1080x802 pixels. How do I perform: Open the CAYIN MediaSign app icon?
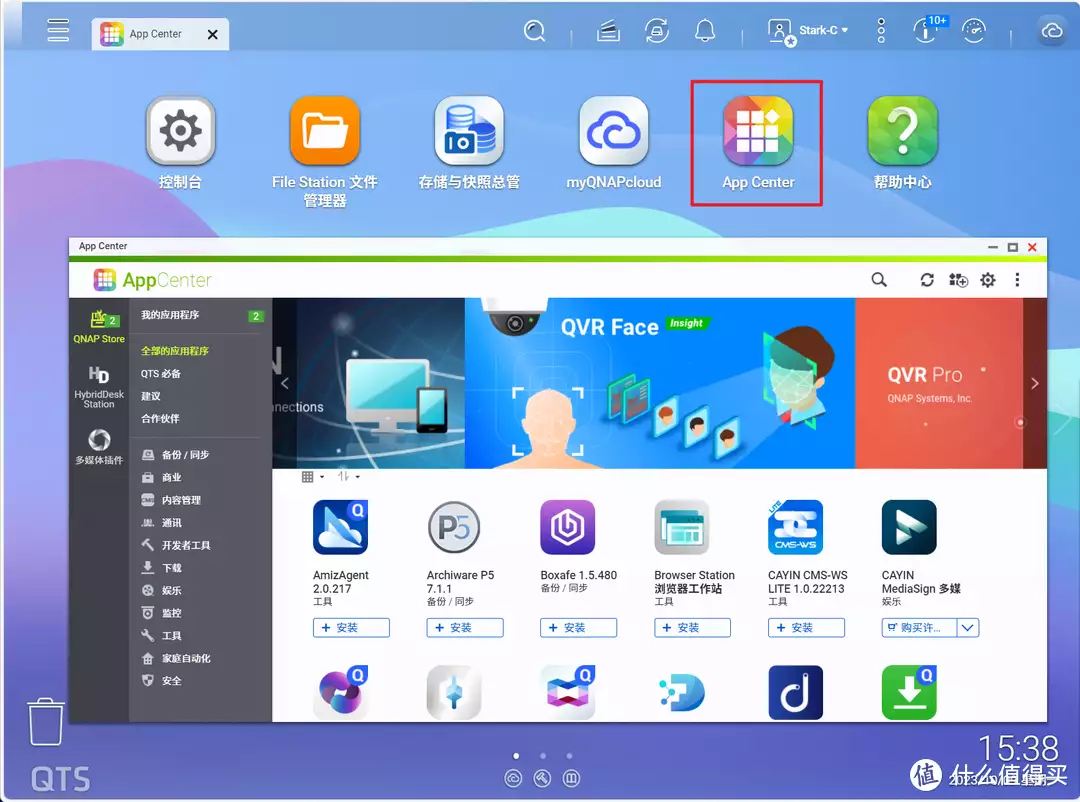click(908, 527)
